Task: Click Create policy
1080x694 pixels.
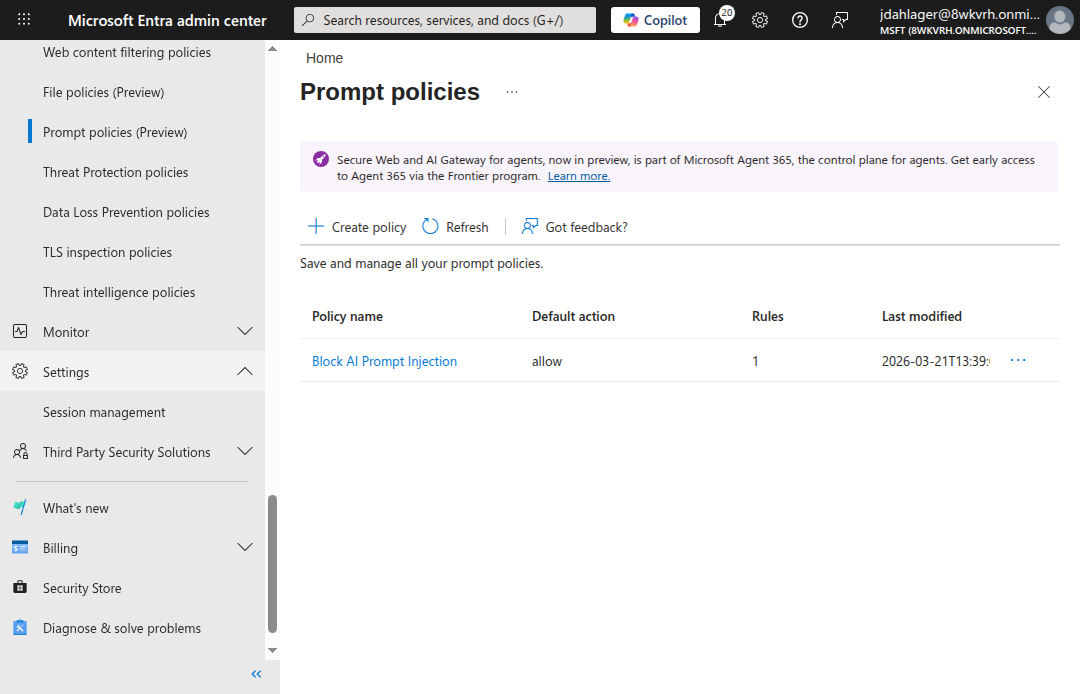Action: click(x=356, y=226)
